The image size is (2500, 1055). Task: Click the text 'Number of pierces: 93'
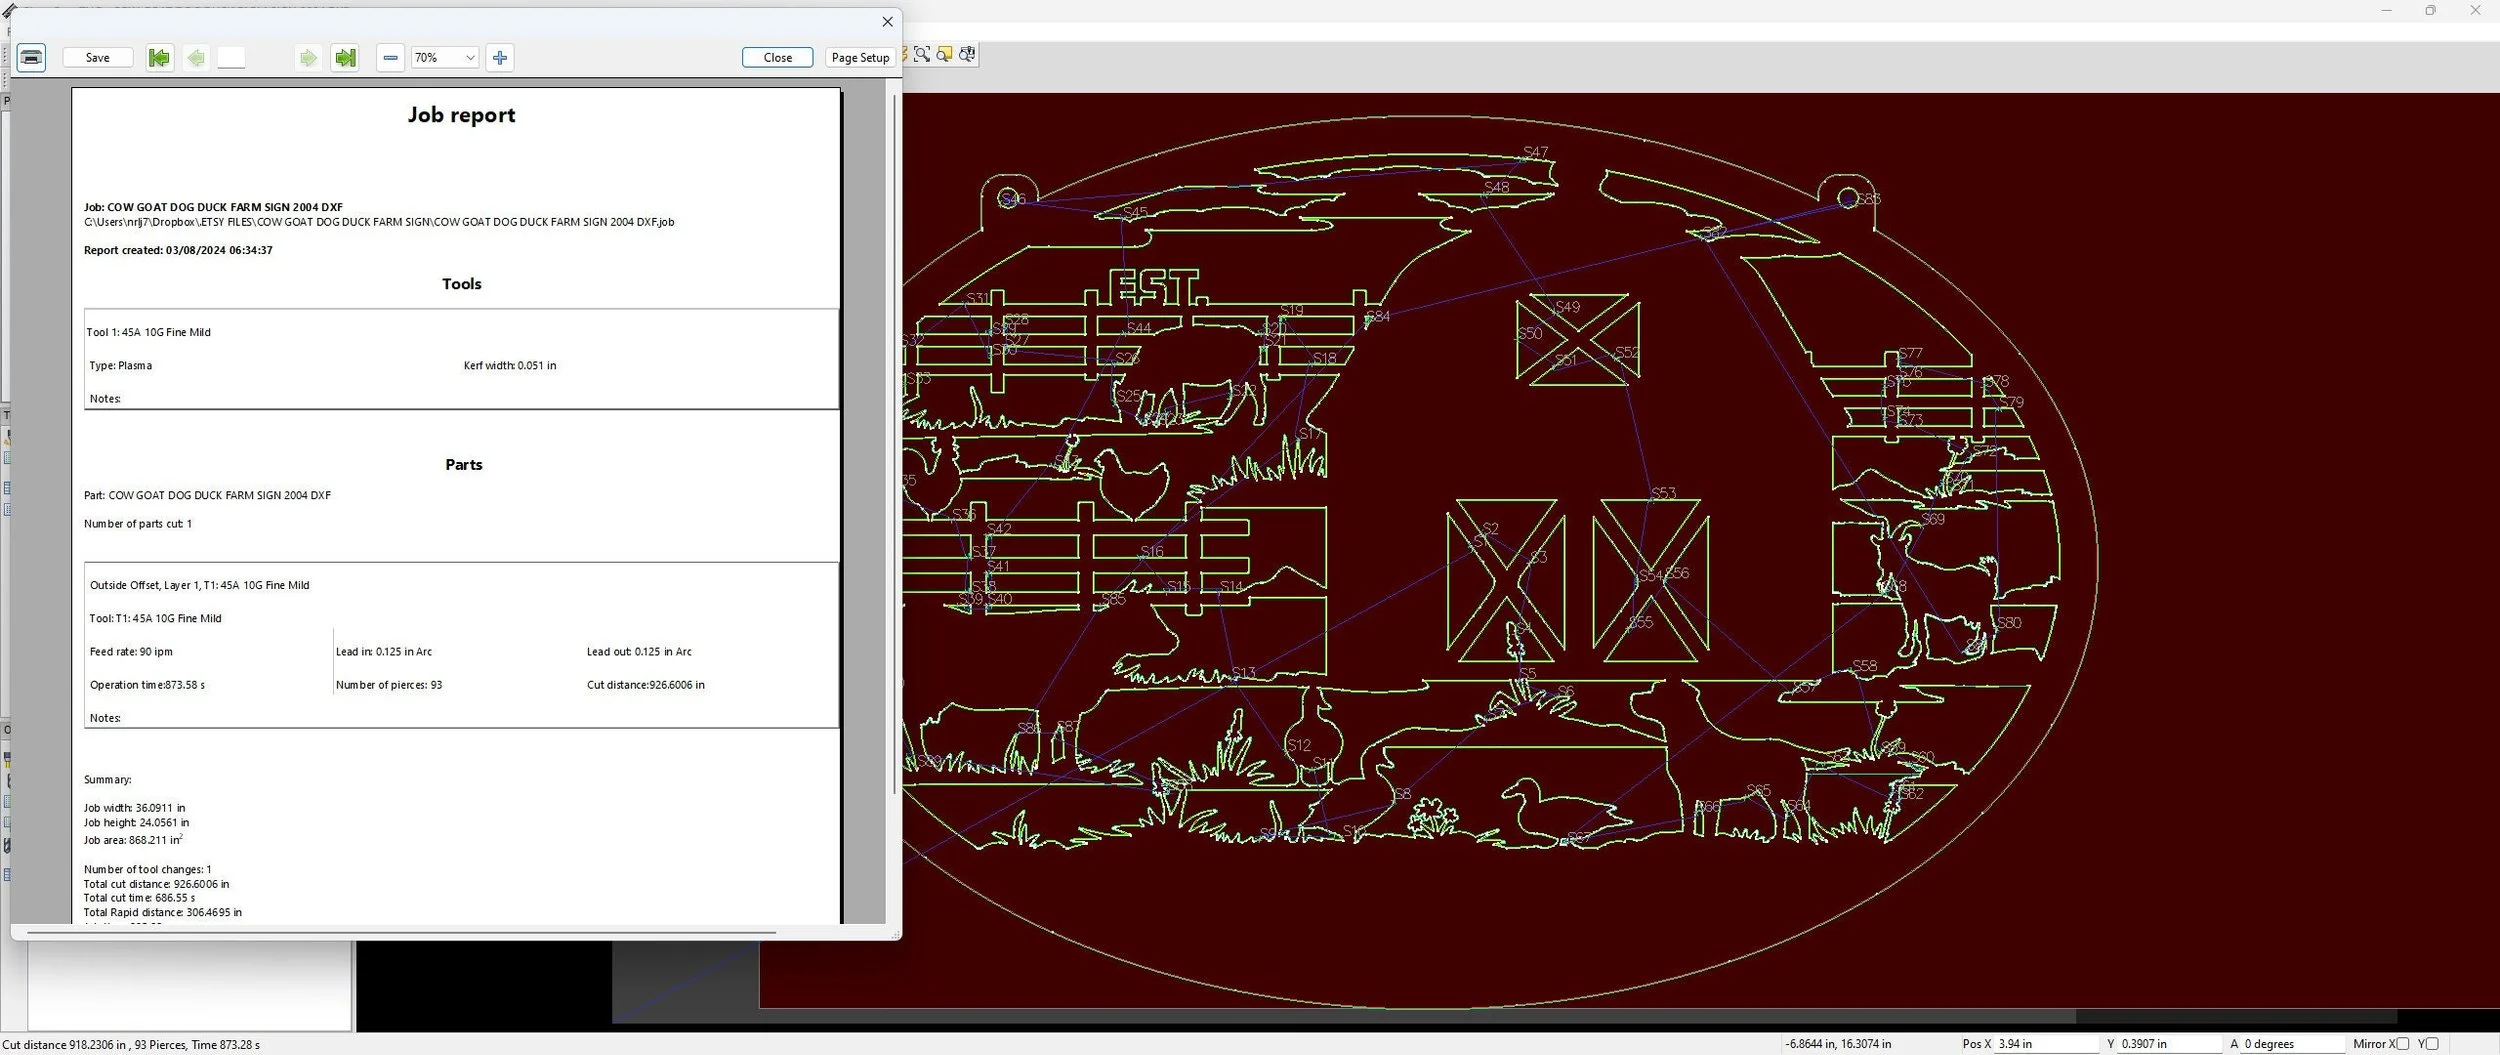pyautogui.click(x=389, y=685)
